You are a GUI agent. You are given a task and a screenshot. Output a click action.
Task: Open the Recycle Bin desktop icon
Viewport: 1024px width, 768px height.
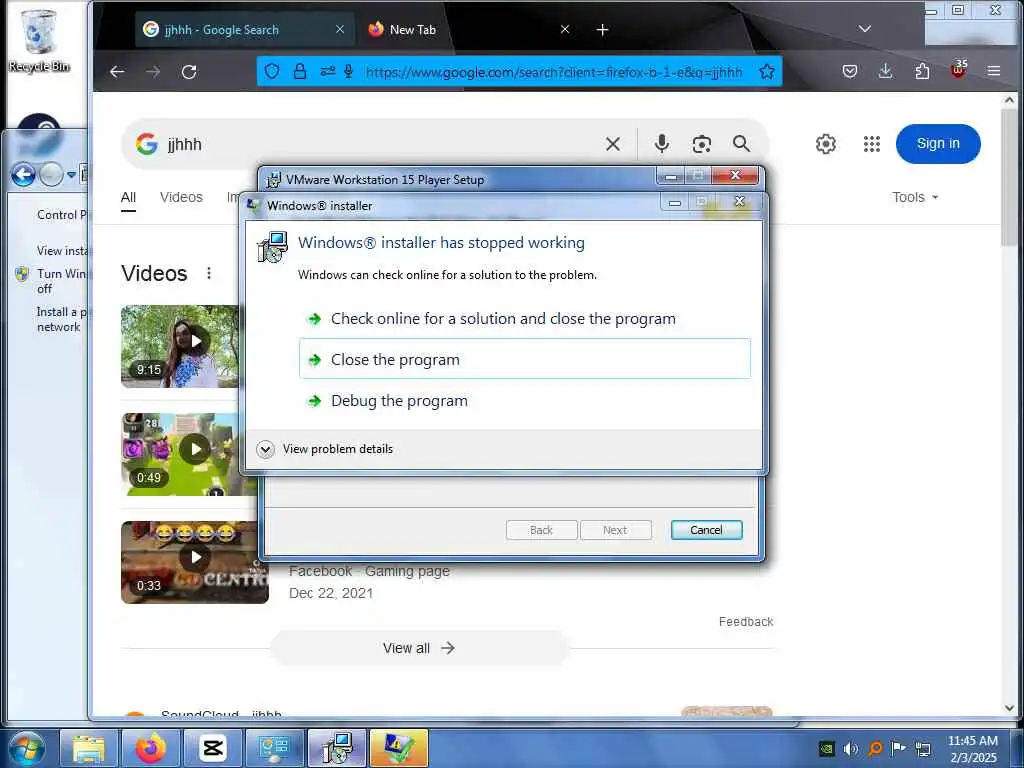[x=39, y=40]
